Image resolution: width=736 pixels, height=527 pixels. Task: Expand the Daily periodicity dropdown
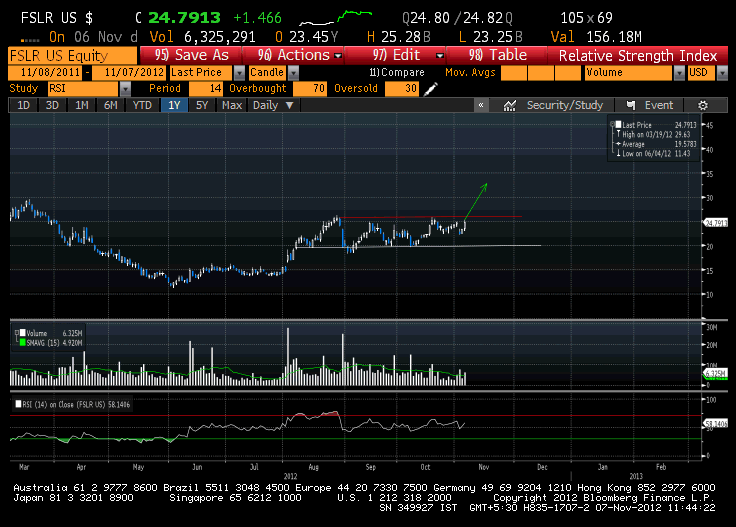tap(289, 106)
